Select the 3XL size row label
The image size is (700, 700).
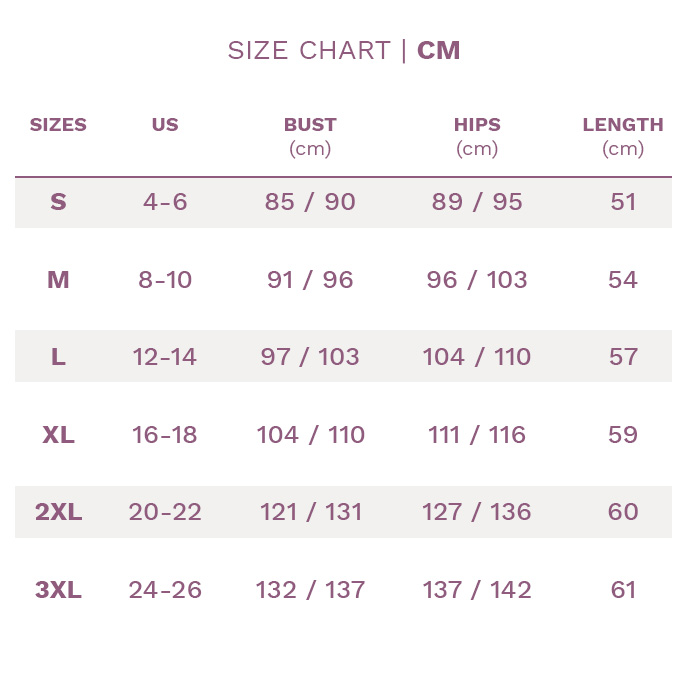[58, 590]
